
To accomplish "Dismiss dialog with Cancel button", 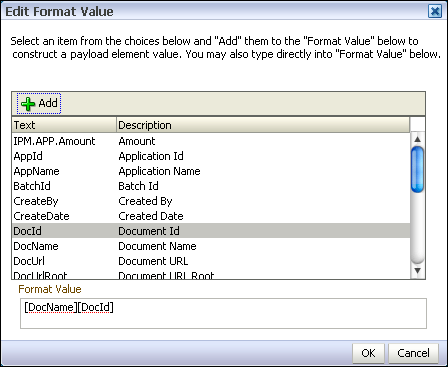I will click(413, 353).
